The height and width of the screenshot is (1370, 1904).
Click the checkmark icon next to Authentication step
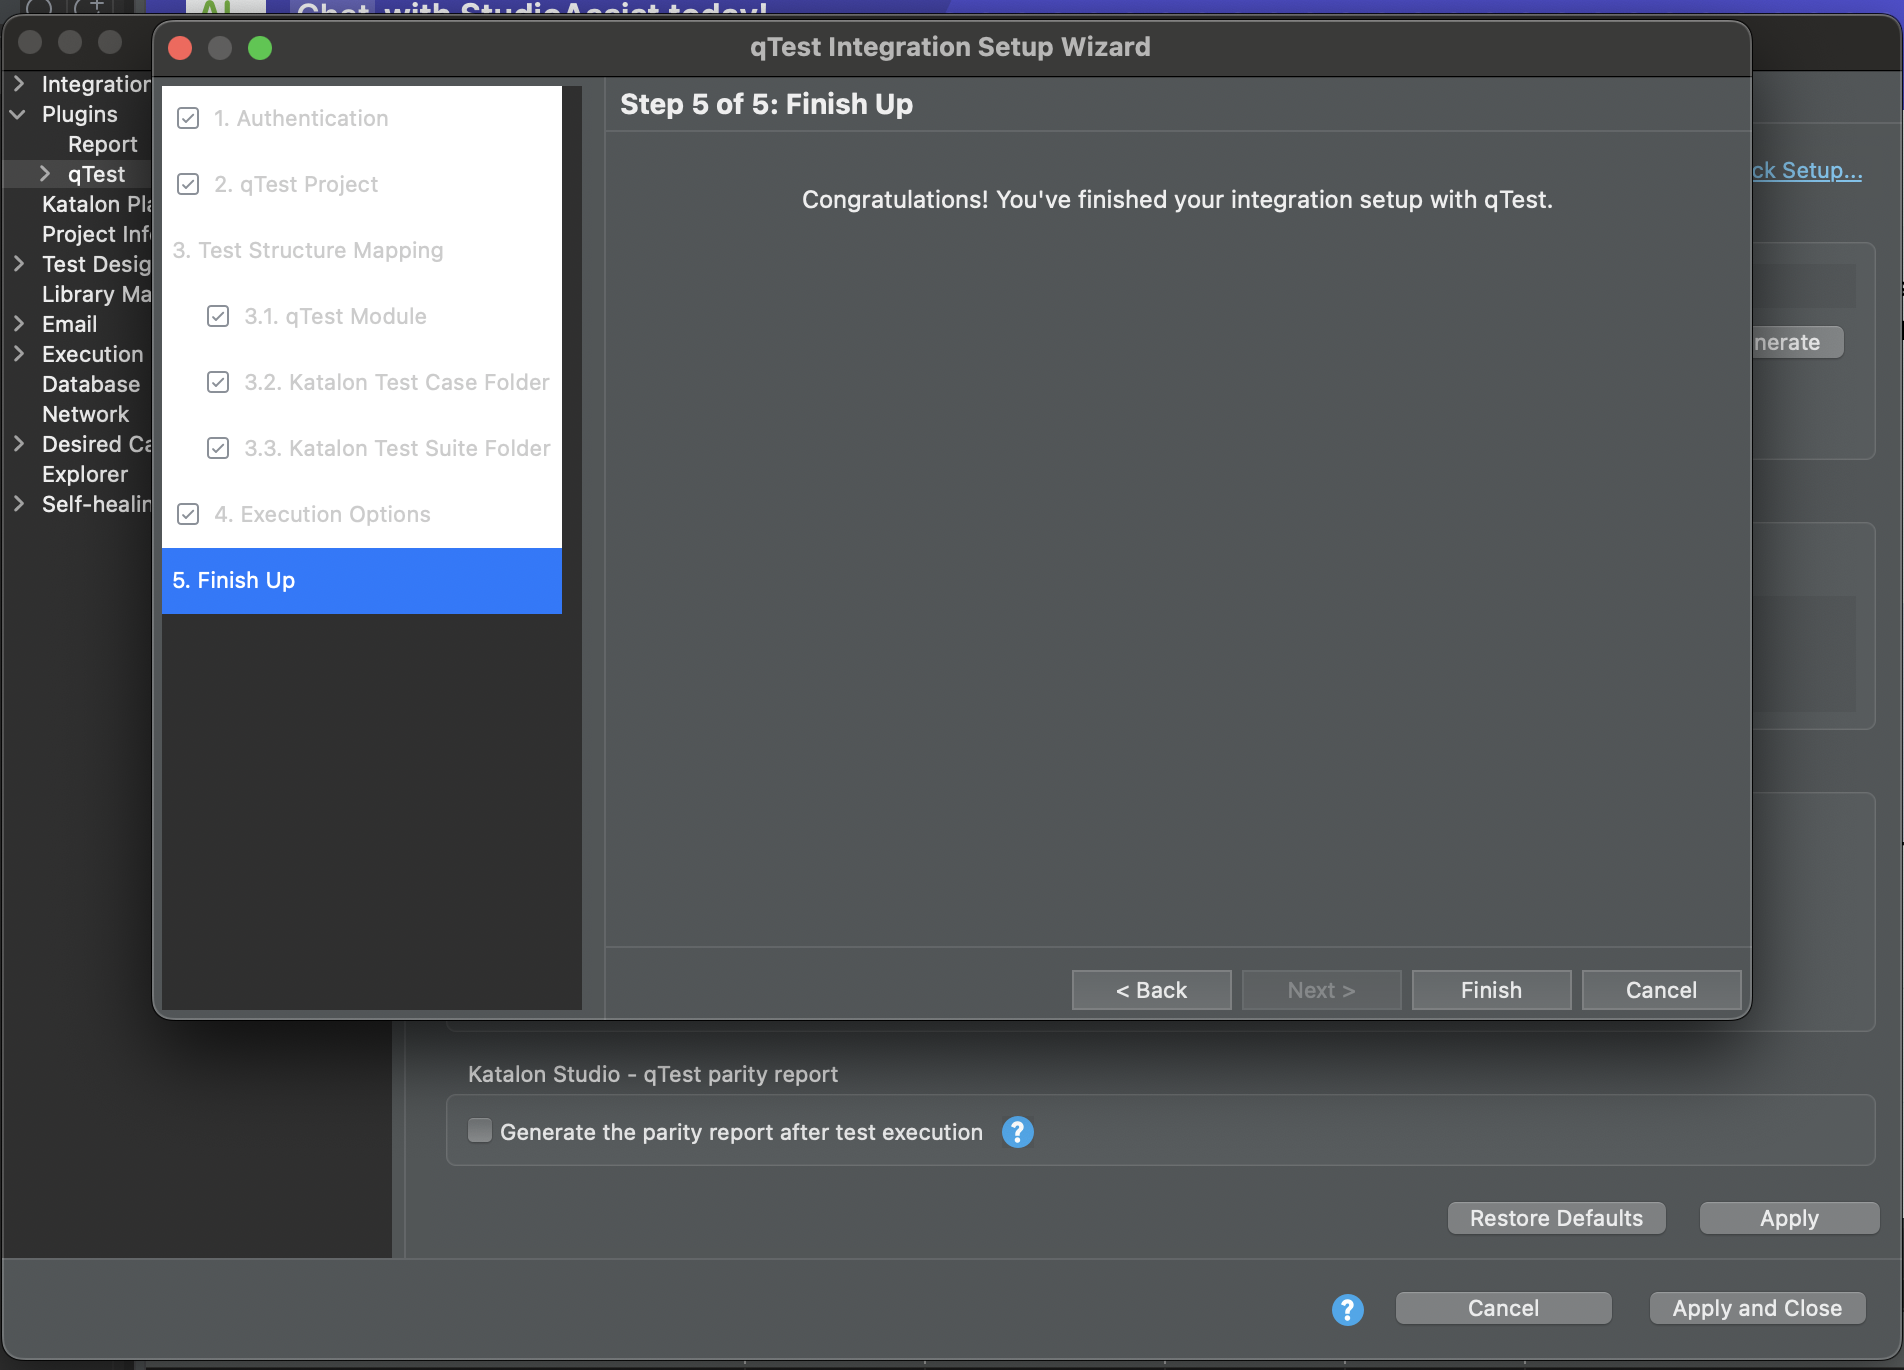click(x=188, y=118)
